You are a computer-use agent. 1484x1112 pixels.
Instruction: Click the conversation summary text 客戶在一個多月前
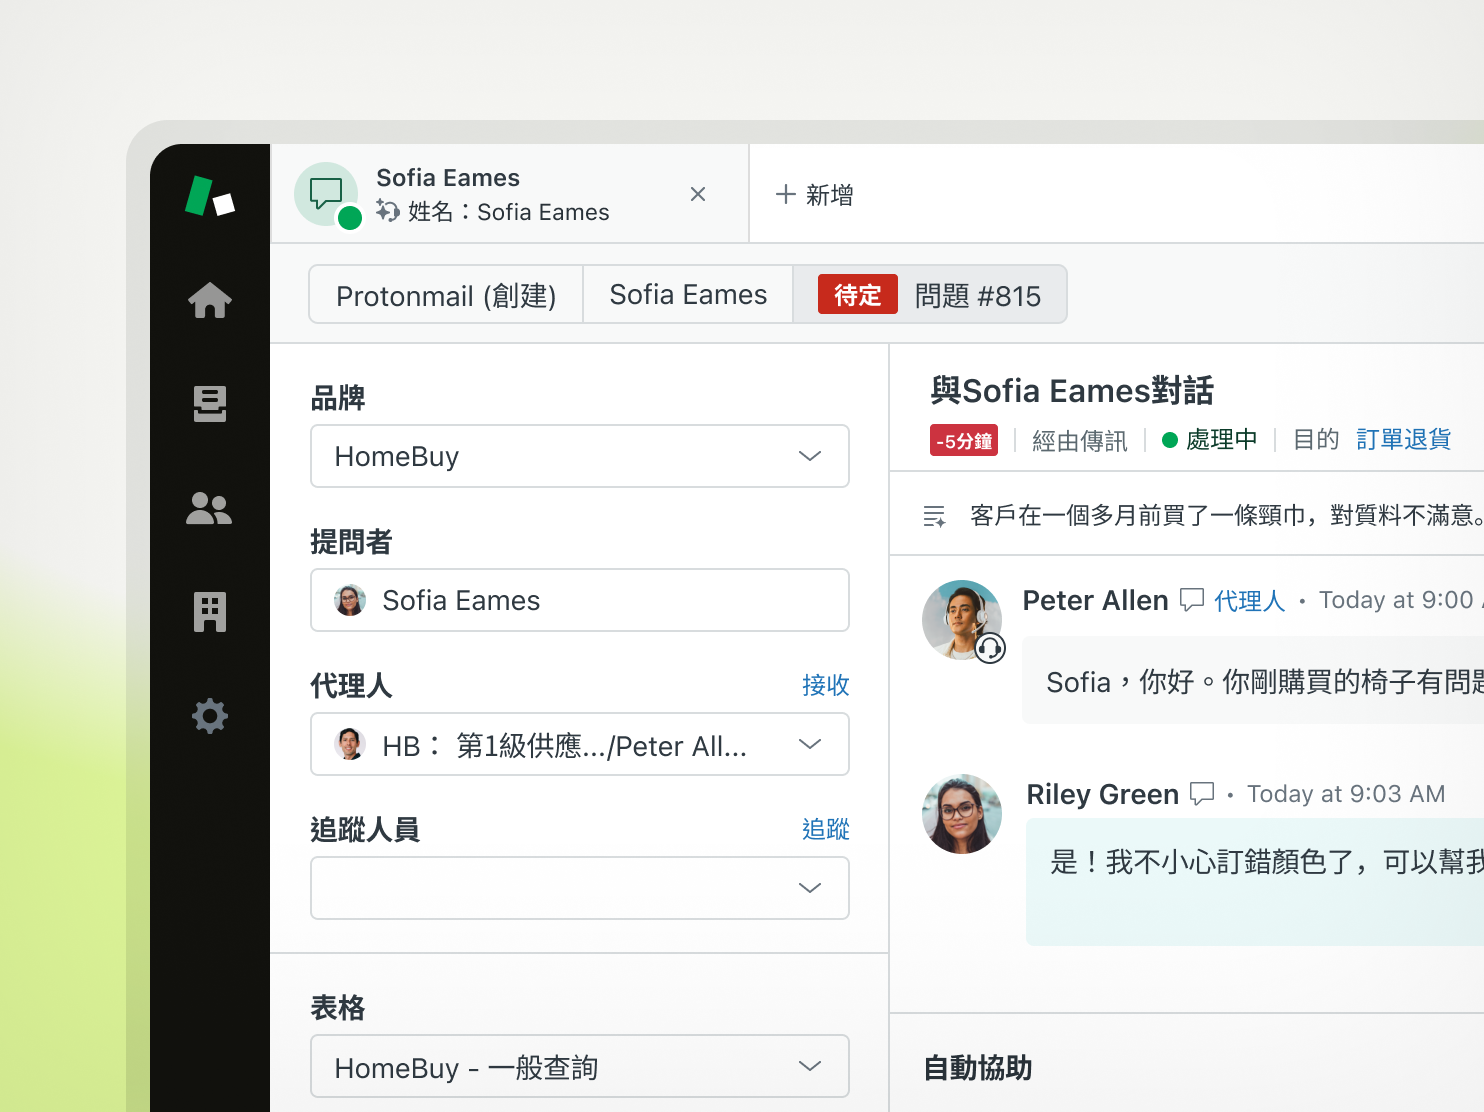(1226, 516)
